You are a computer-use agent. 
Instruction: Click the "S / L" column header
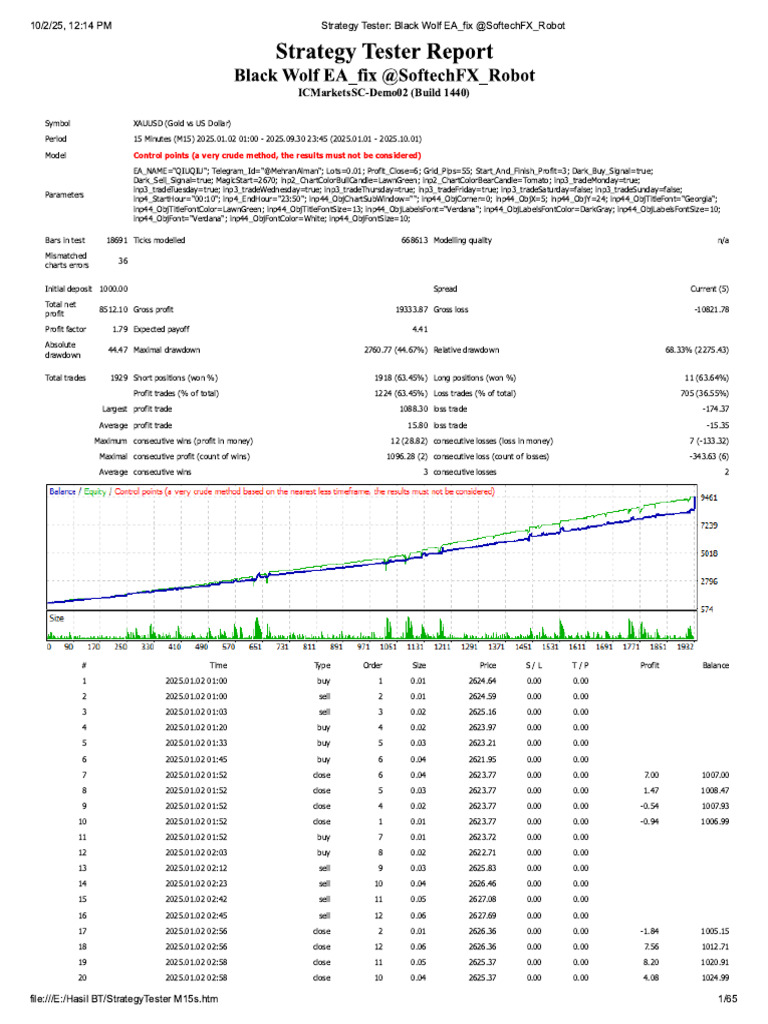534,665
